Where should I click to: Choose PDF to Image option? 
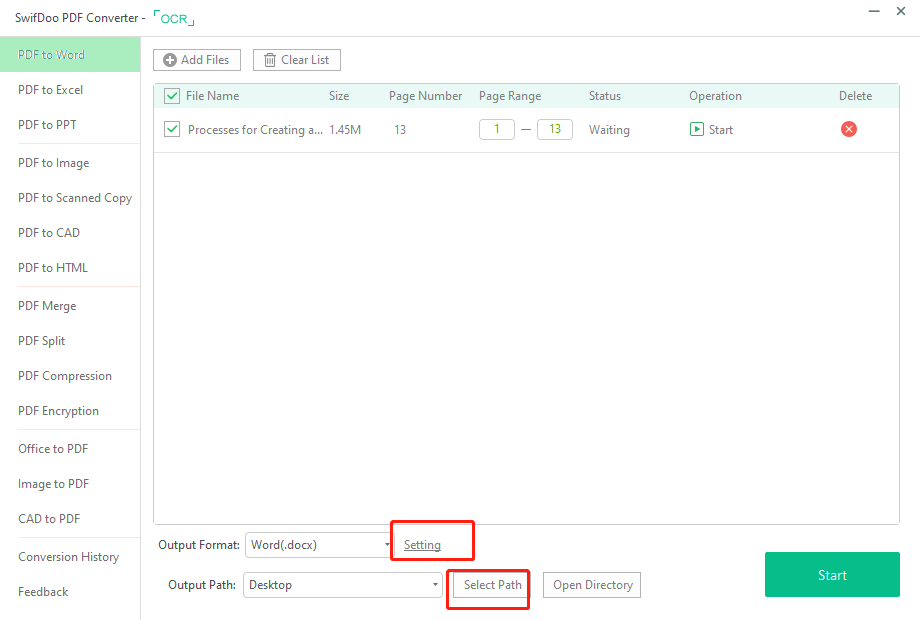click(53, 162)
